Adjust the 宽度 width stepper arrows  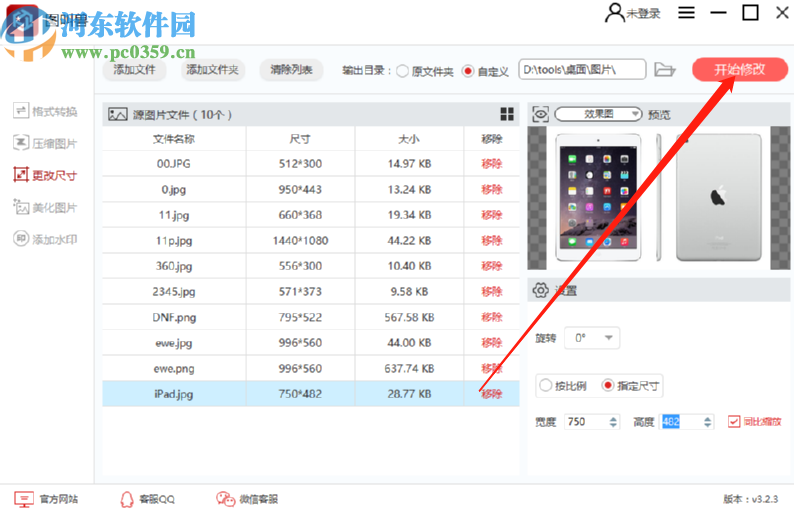pos(613,422)
